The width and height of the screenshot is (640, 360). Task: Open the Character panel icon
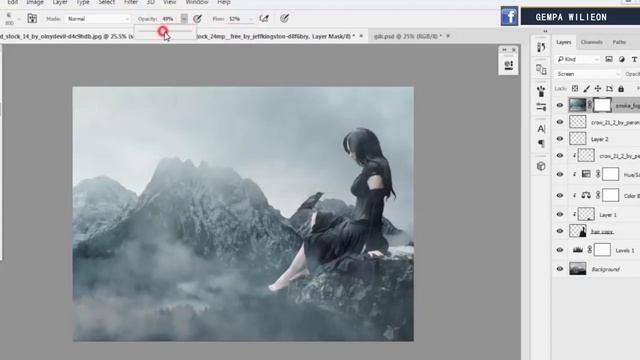[x=541, y=129]
